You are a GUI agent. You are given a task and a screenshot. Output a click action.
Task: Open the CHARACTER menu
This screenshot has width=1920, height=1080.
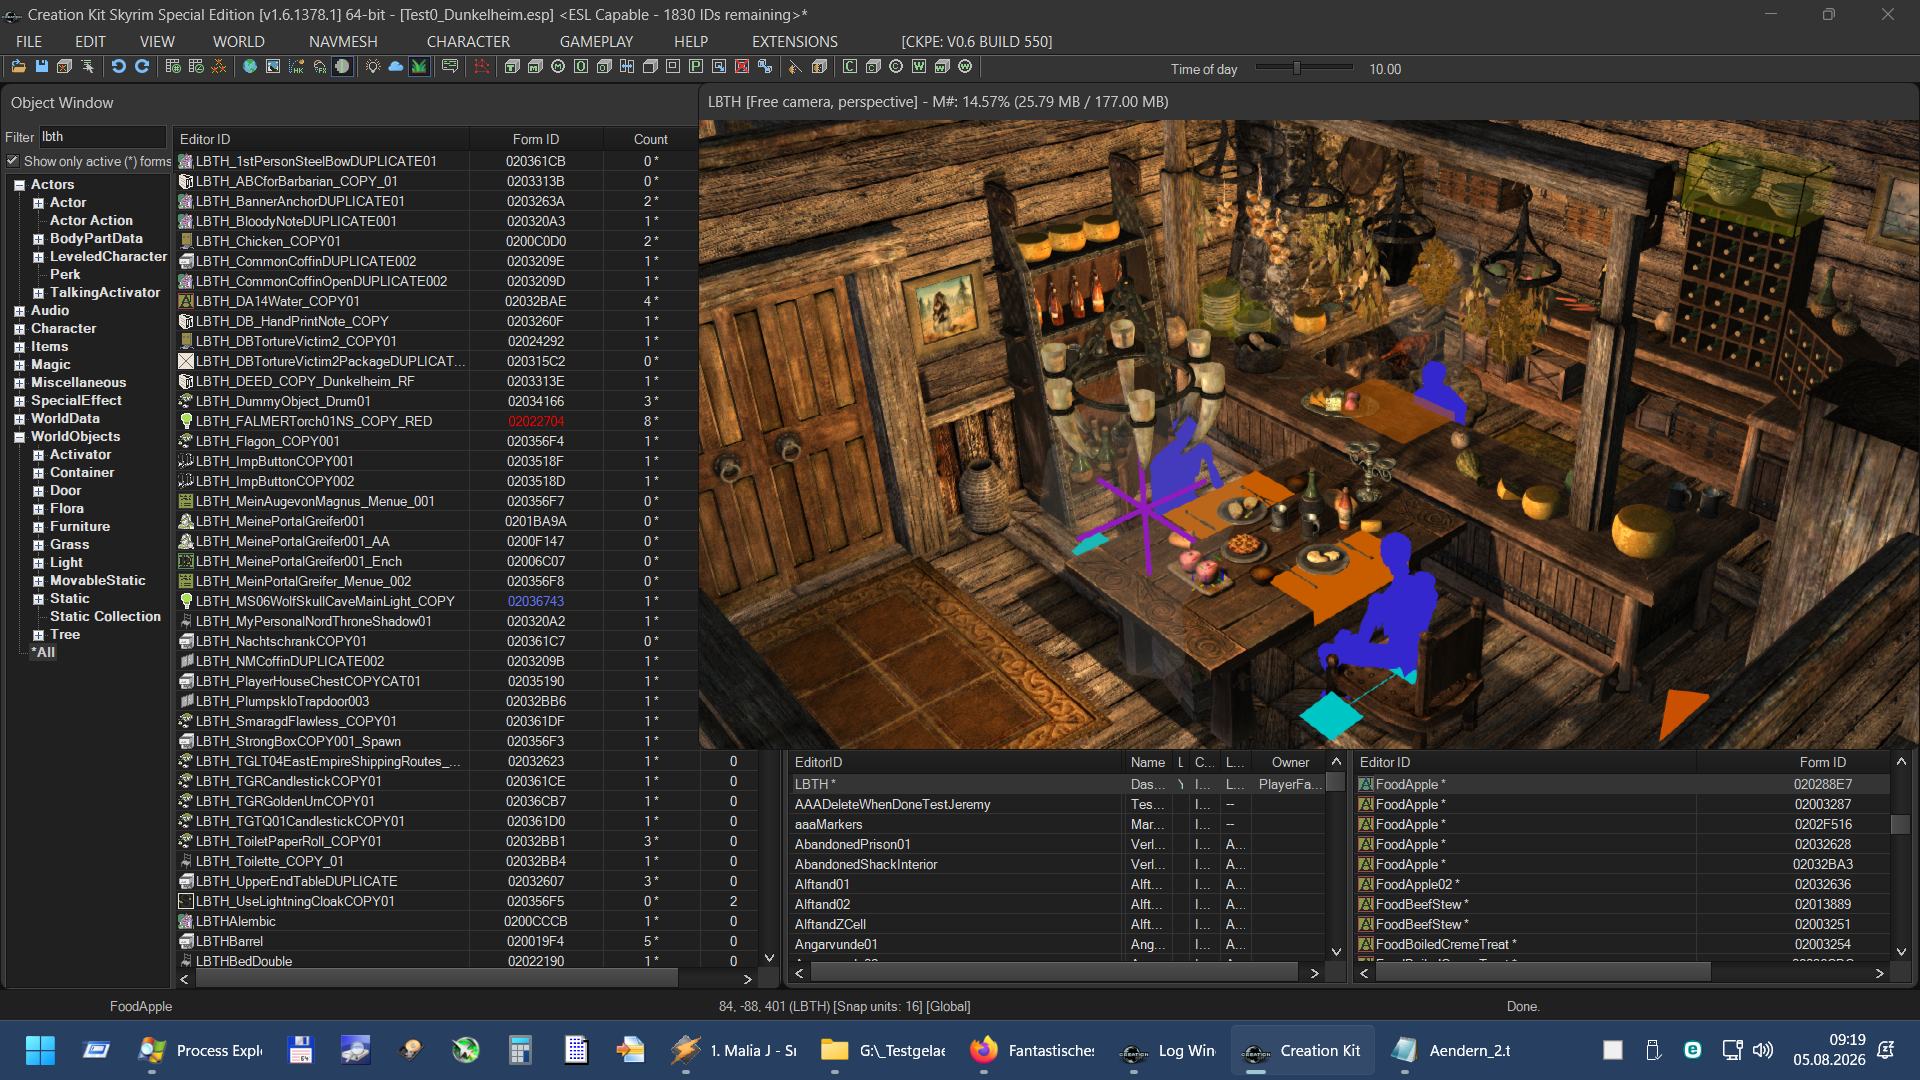click(x=468, y=41)
